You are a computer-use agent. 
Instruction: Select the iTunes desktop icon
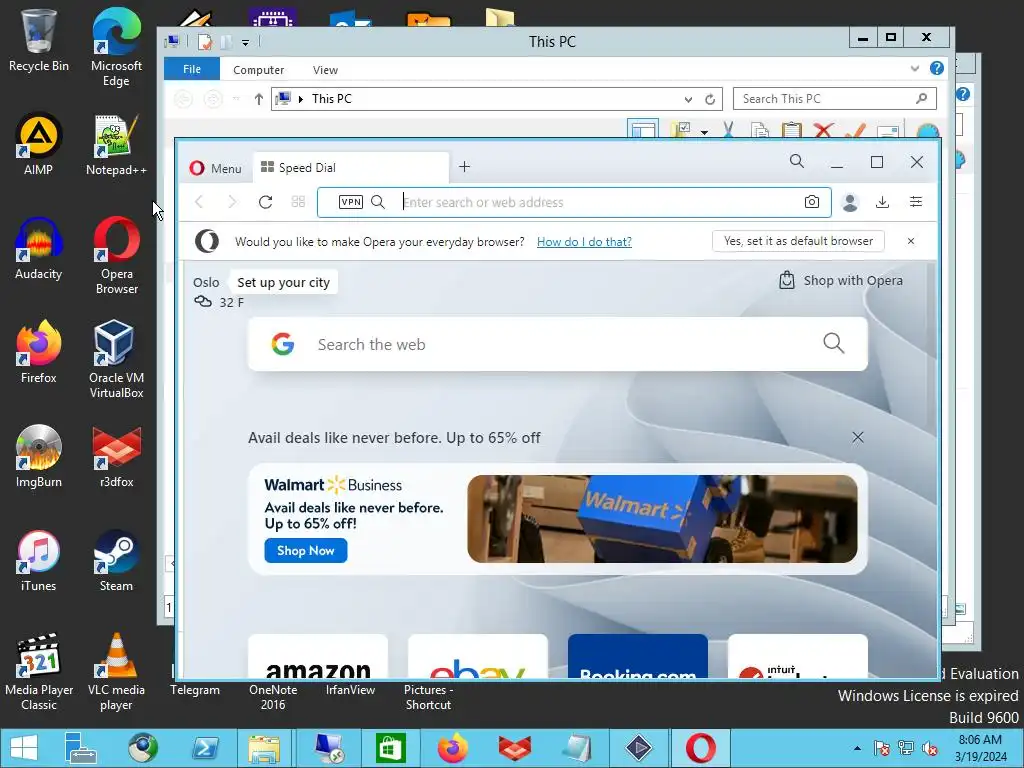(x=39, y=560)
